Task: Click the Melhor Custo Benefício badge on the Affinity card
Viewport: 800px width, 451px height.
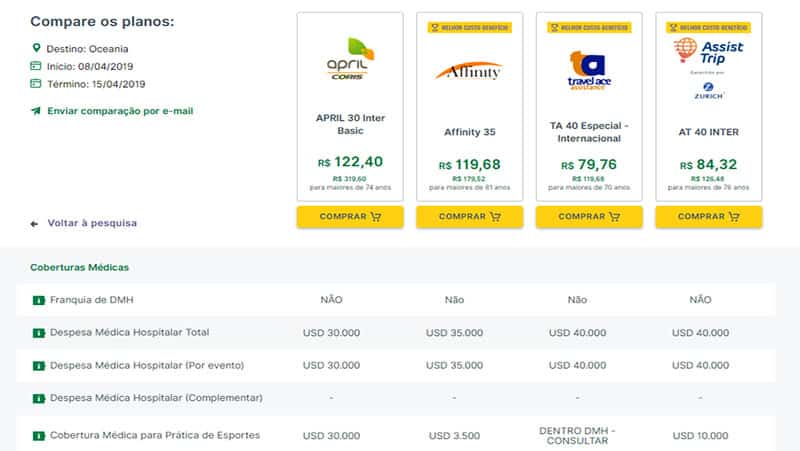Action: (469, 28)
